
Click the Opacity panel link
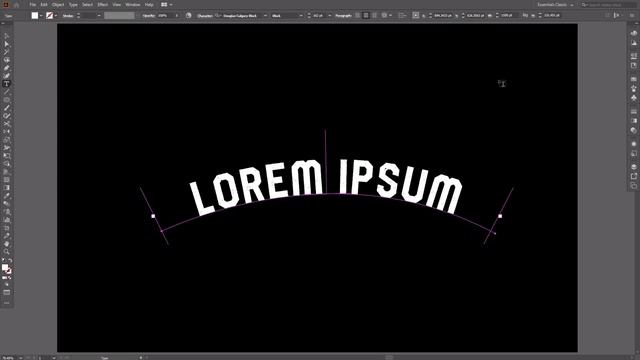(149, 16)
